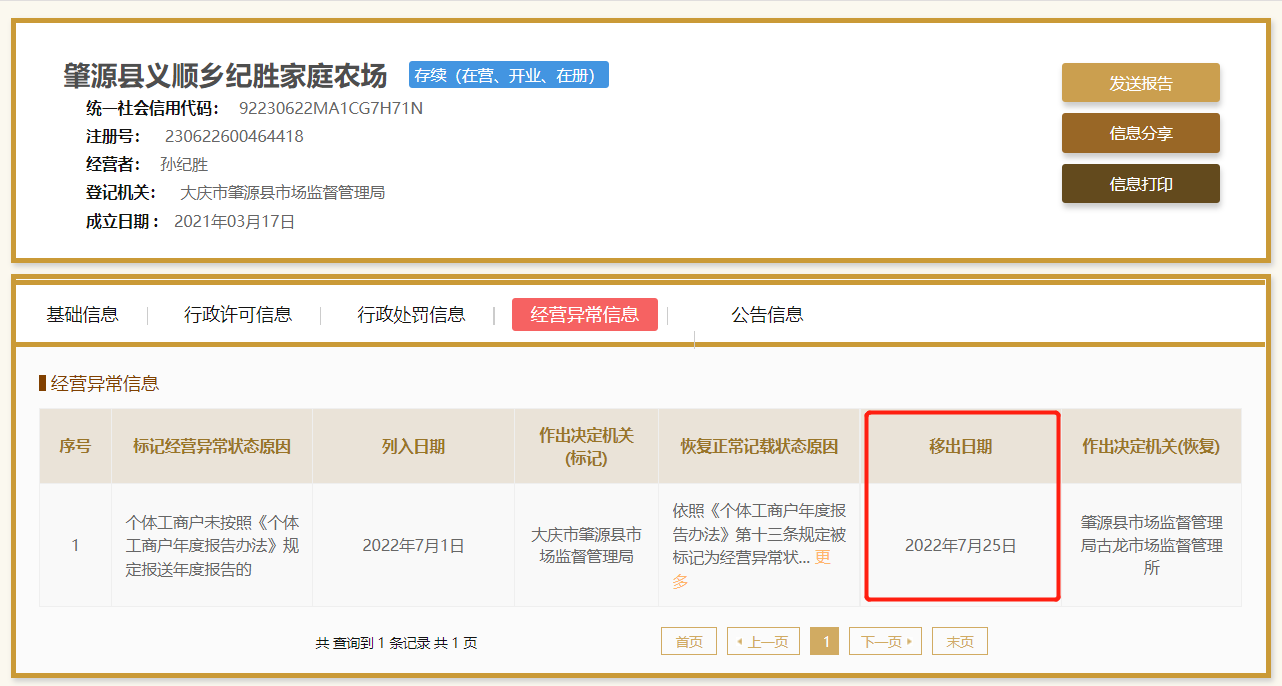Open the 行政许可信息 tab
This screenshot has height=686, width=1282.
[x=238, y=315]
